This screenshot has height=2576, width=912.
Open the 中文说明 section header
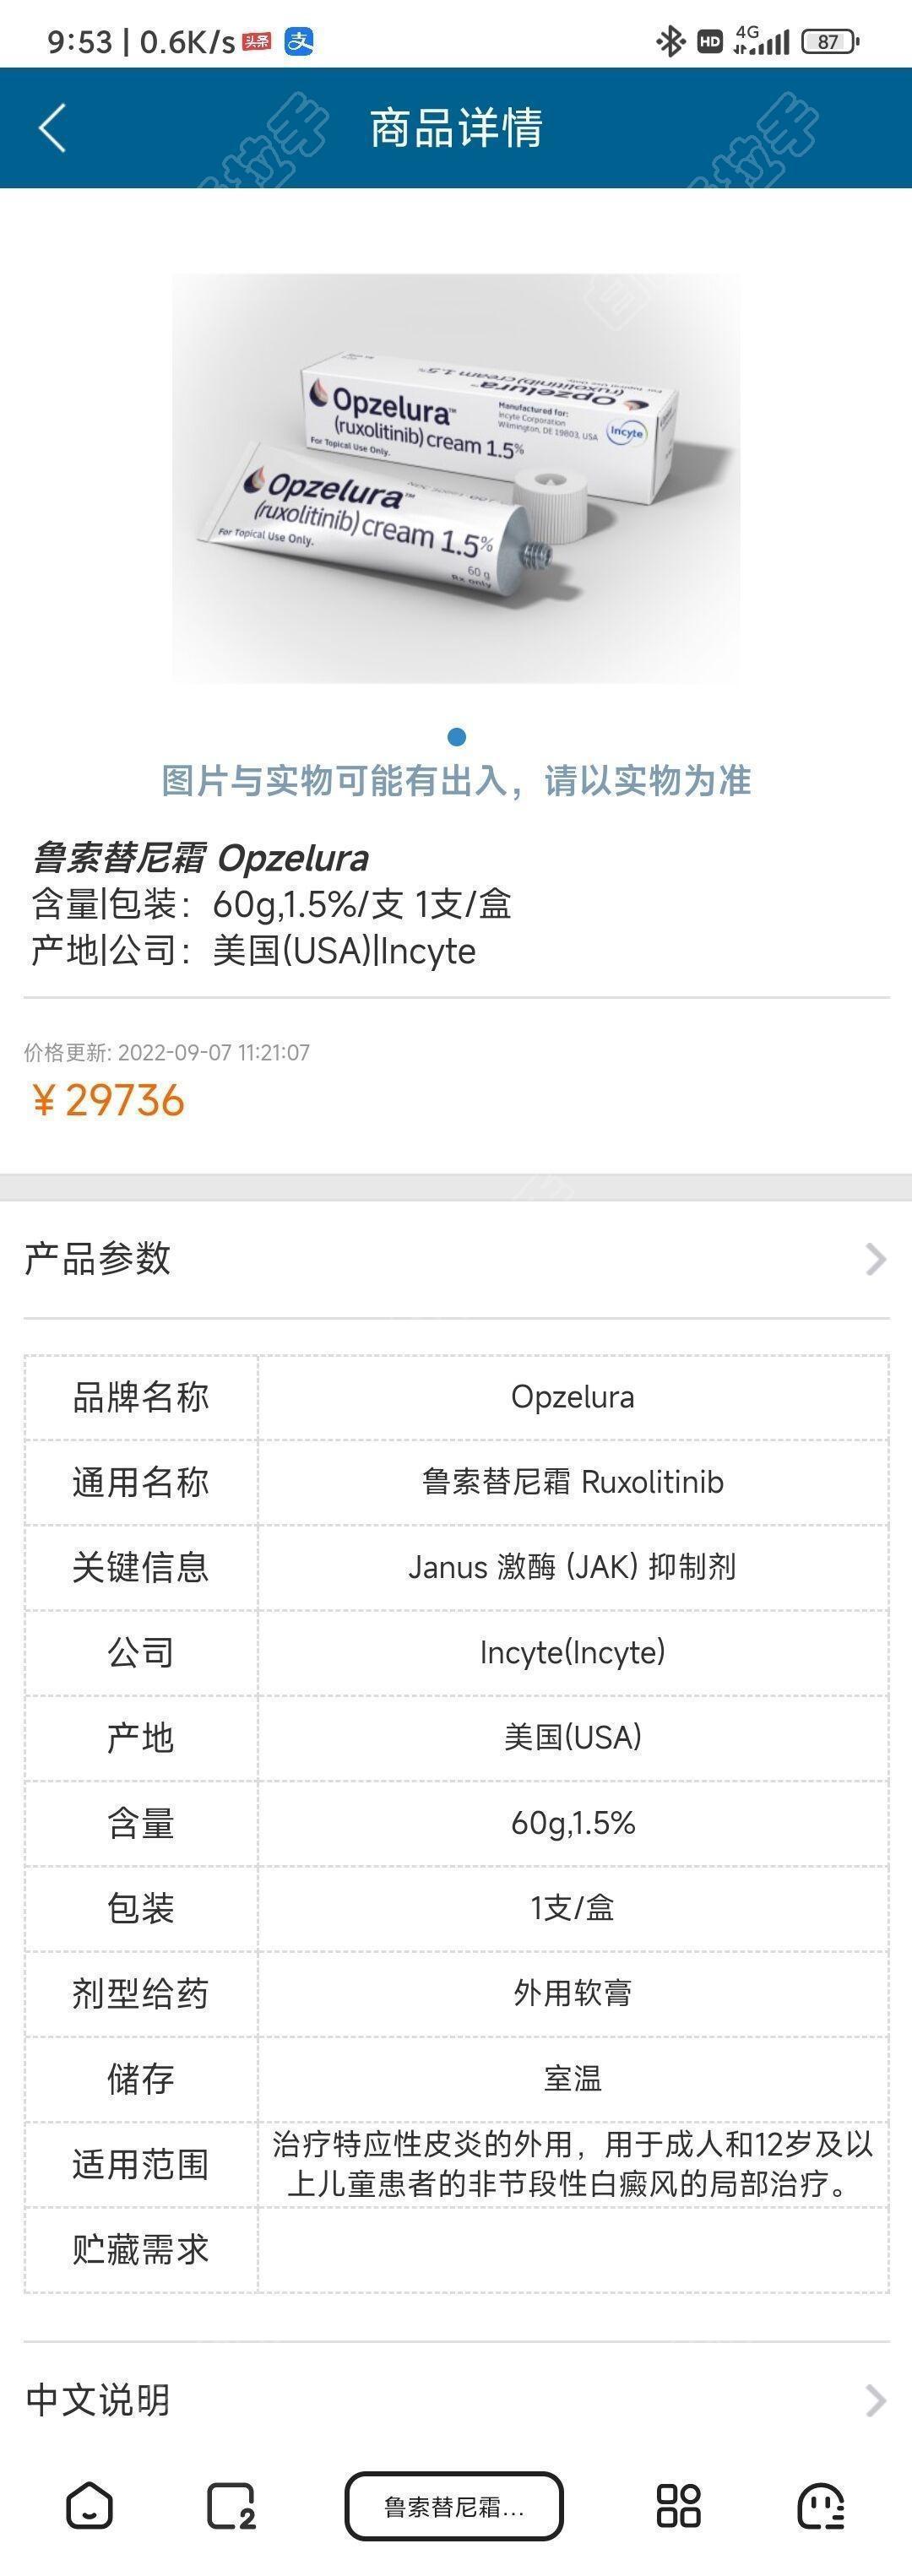[x=456, y=2400]
